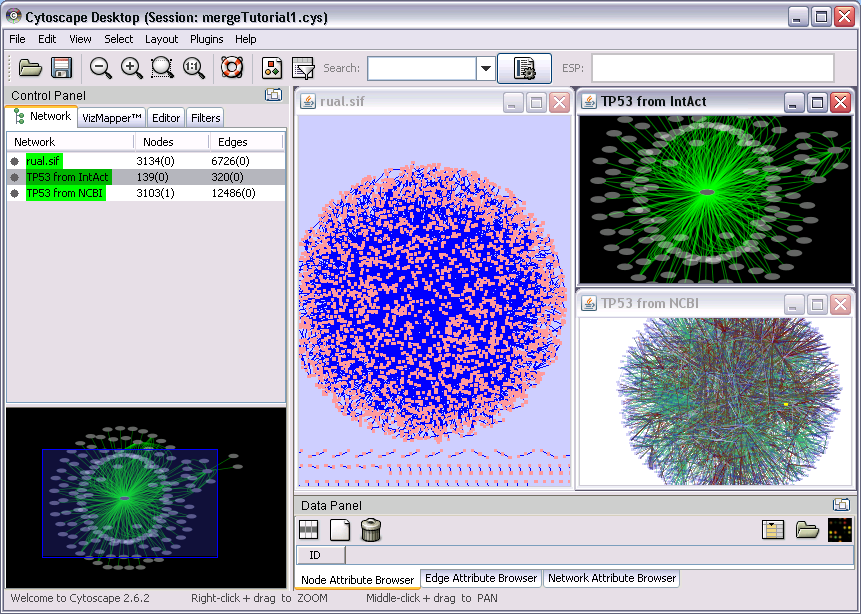The height and width of the screenshot is (614, 861).
Task: Open the Plugins menu
Action: pos(206,39)
